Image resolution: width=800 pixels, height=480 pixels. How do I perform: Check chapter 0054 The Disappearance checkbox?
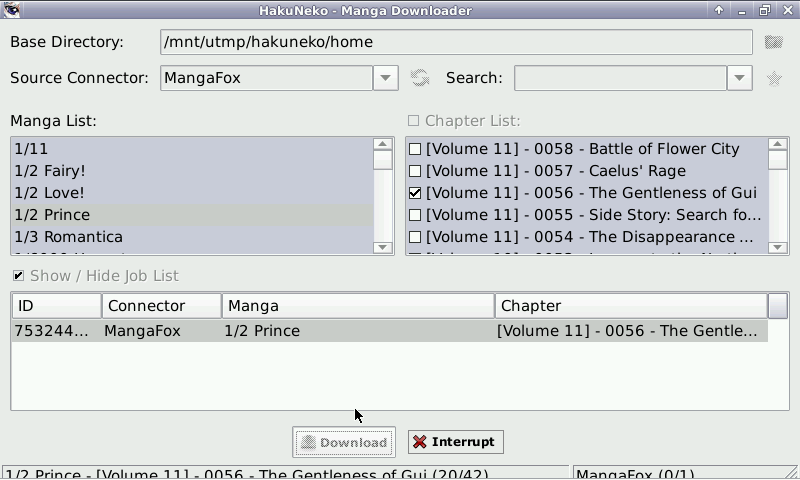[x=415, y=237]
